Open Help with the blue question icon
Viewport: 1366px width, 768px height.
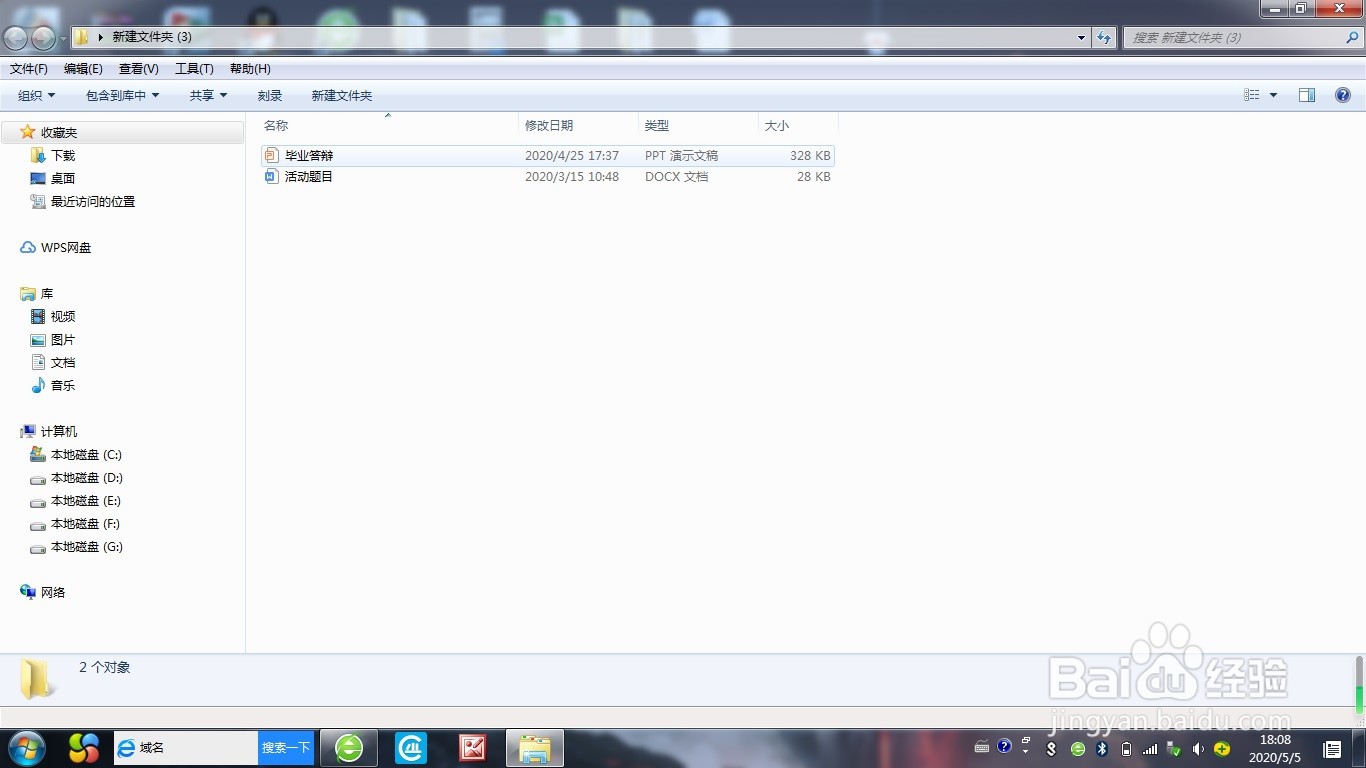(x=1343, y=95)
